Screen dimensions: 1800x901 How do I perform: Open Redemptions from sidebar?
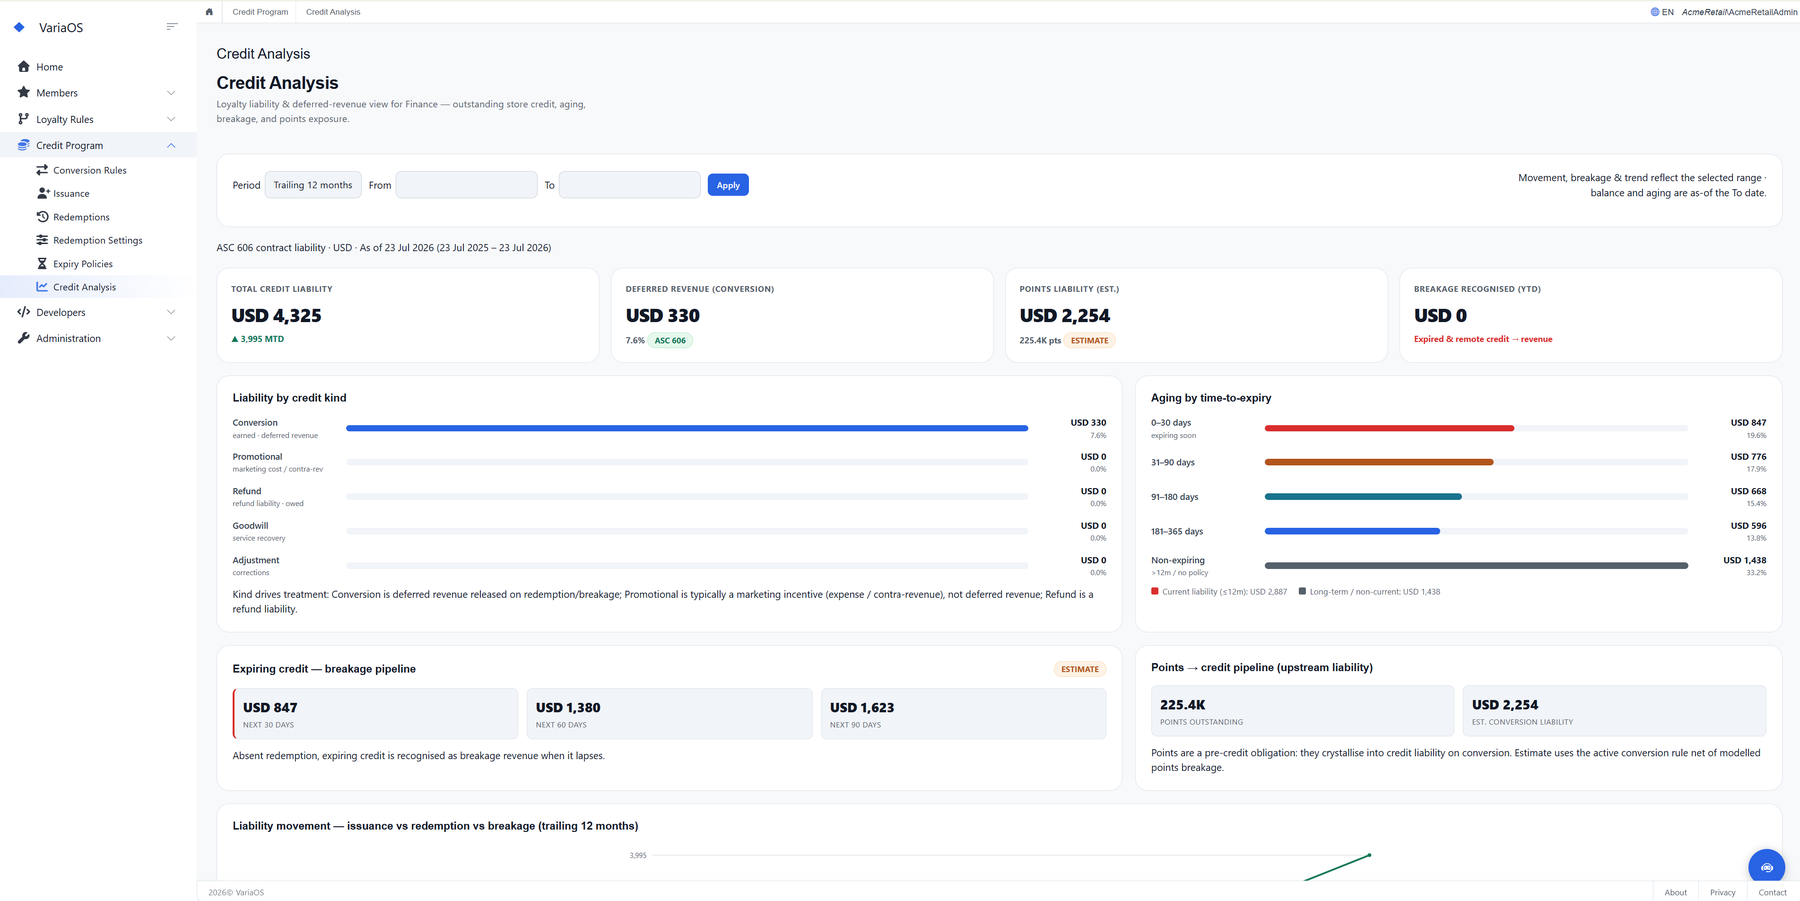click(81, 217)
